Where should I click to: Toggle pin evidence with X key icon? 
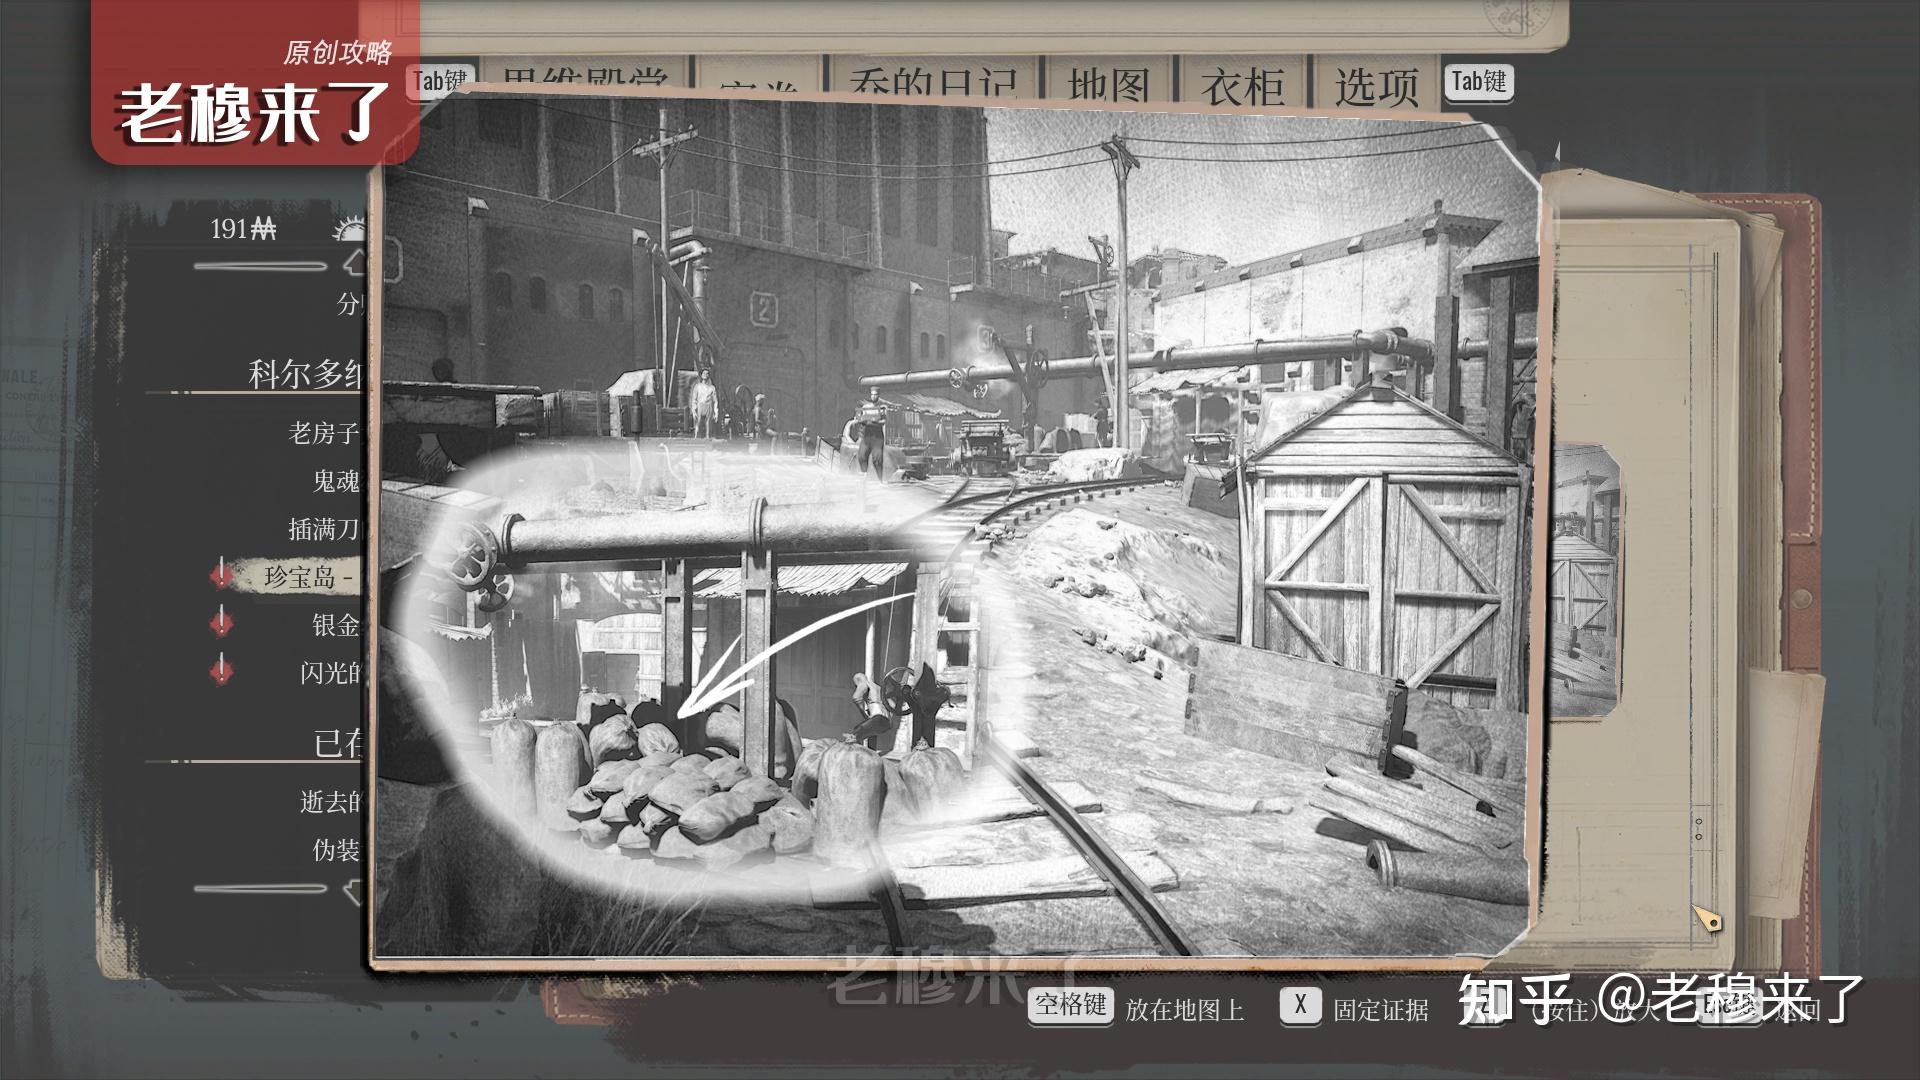pyautogui.click(x=1299, y=1005)
